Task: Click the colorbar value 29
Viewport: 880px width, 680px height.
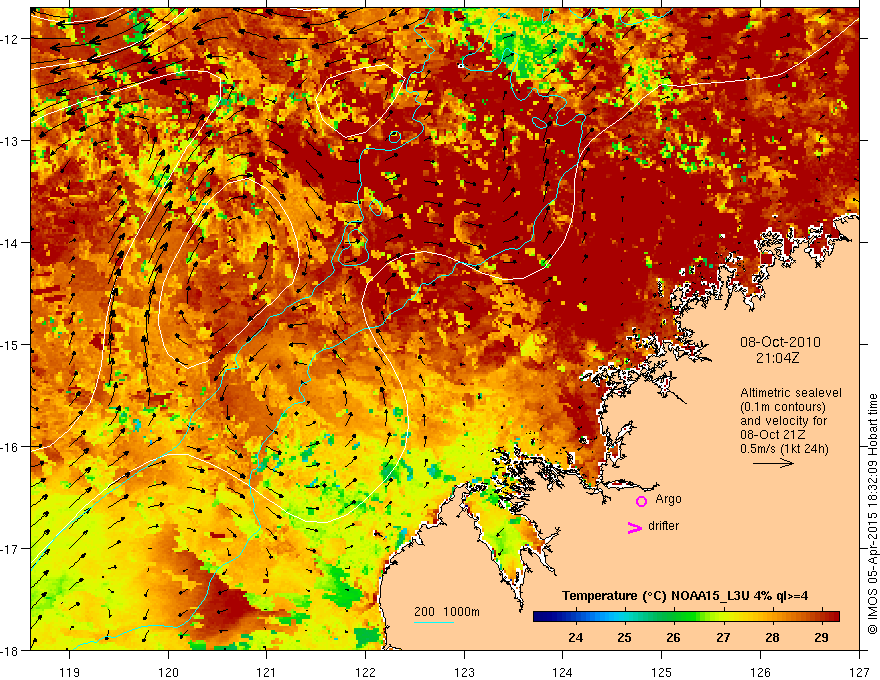Action: tap(822, 637)
